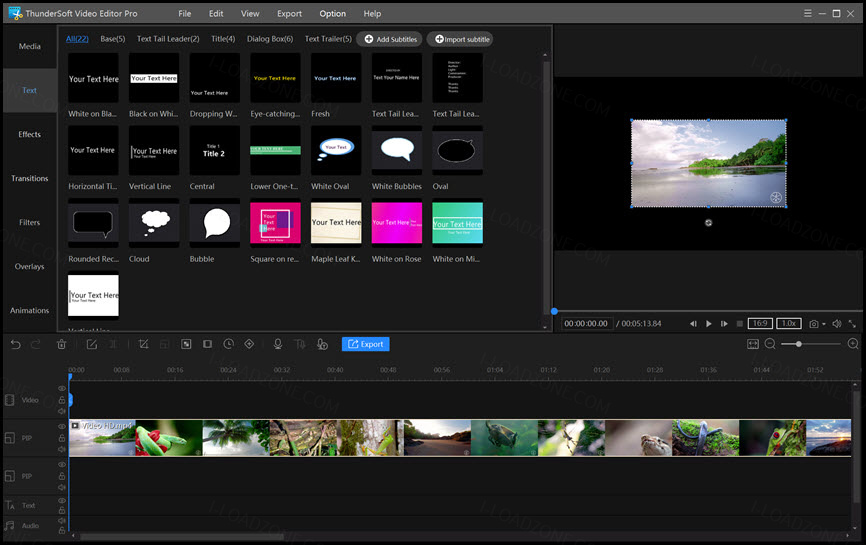Adjust the timeline zoom slider handle
This screenshot has height=545, width=866.
tap(799, 344)
